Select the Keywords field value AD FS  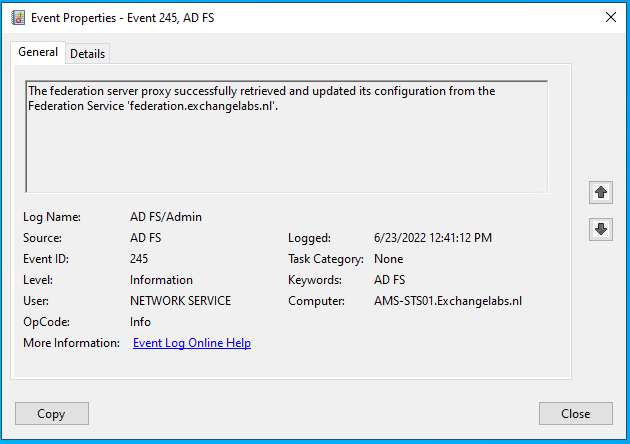(389, 280)
